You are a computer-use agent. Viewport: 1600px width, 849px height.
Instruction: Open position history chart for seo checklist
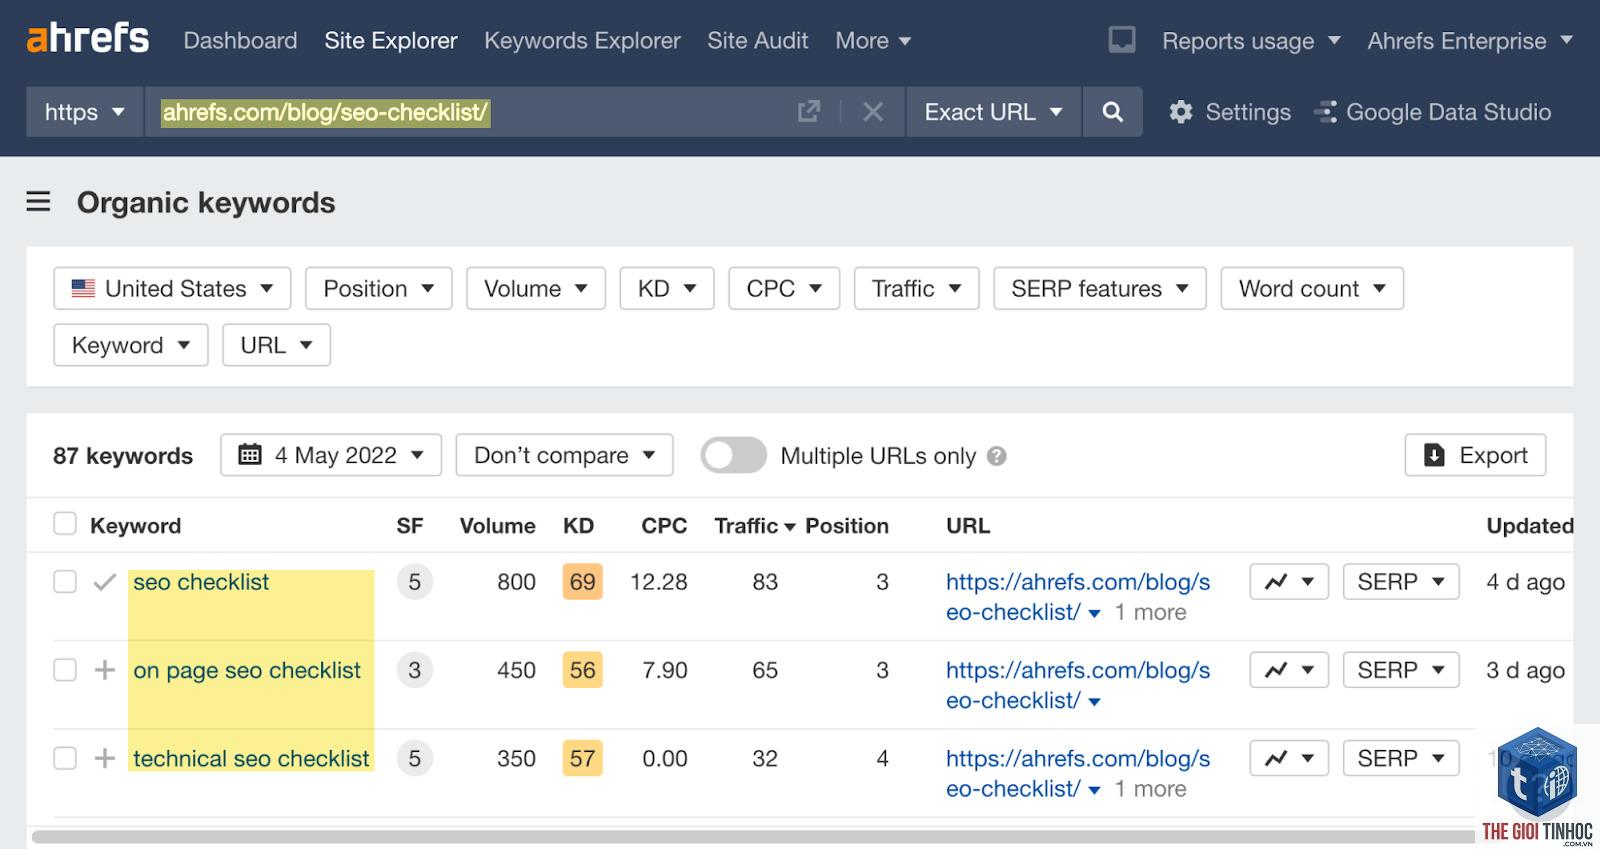coord(1289,582)
